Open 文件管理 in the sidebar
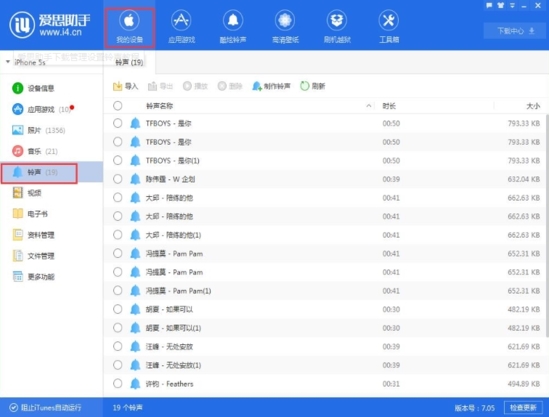 point(34,256)
